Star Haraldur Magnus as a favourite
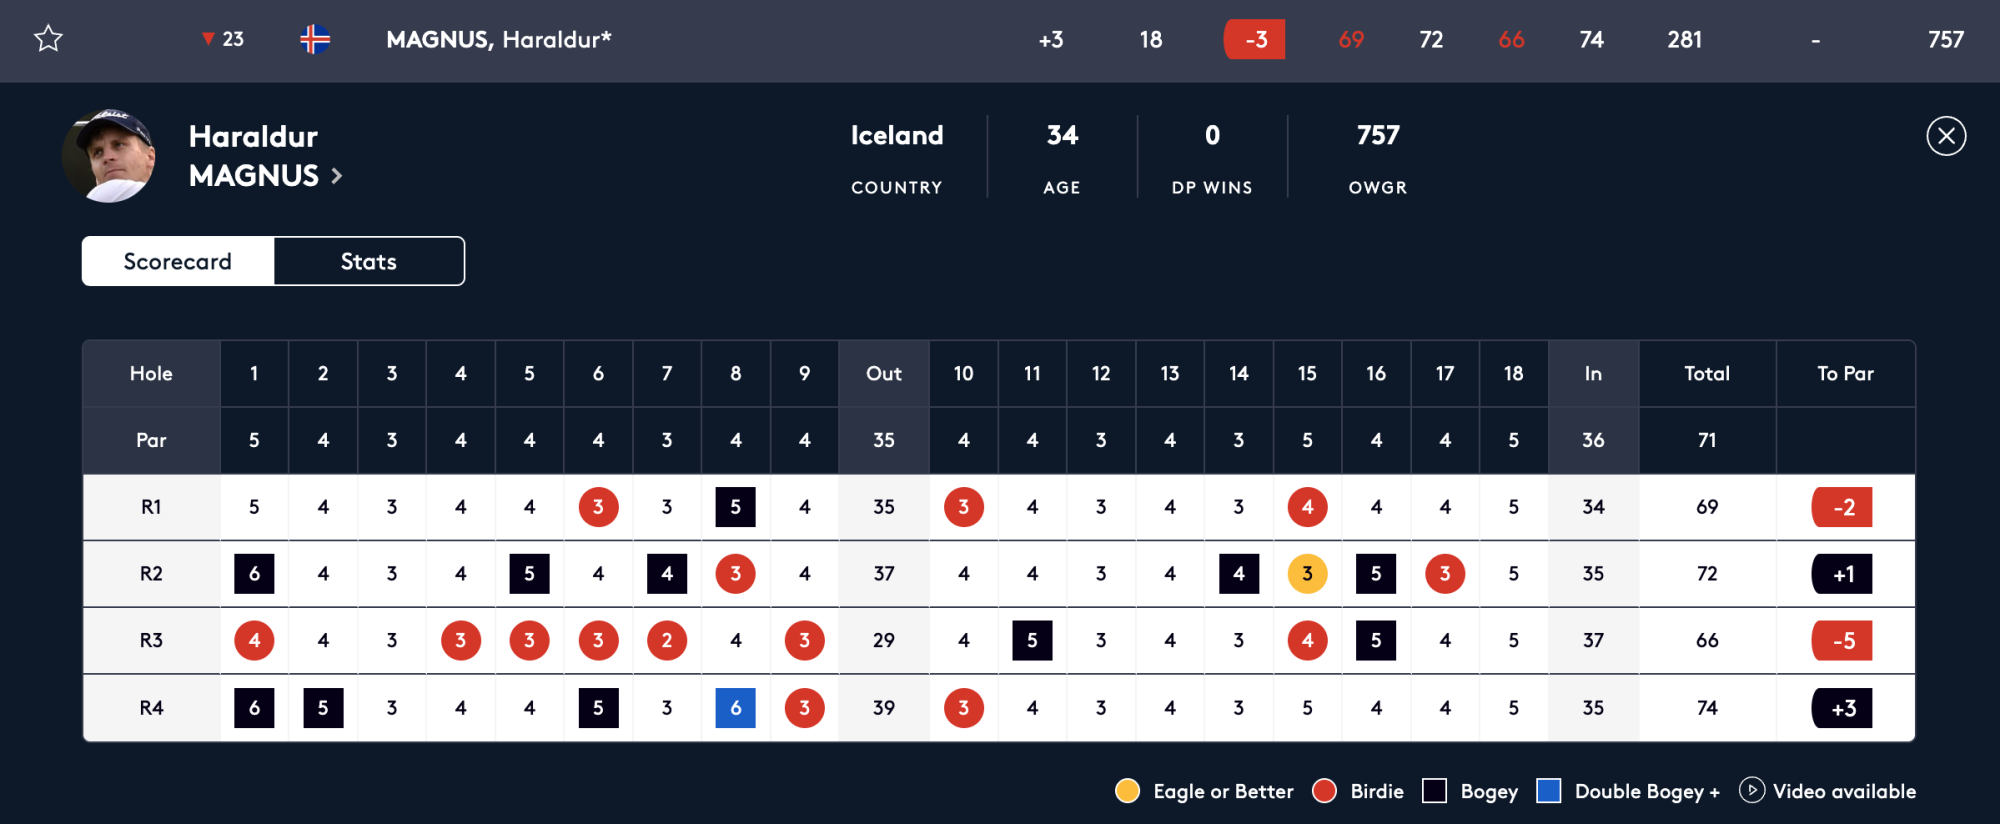2000x824 pixels. coord(48,39)
